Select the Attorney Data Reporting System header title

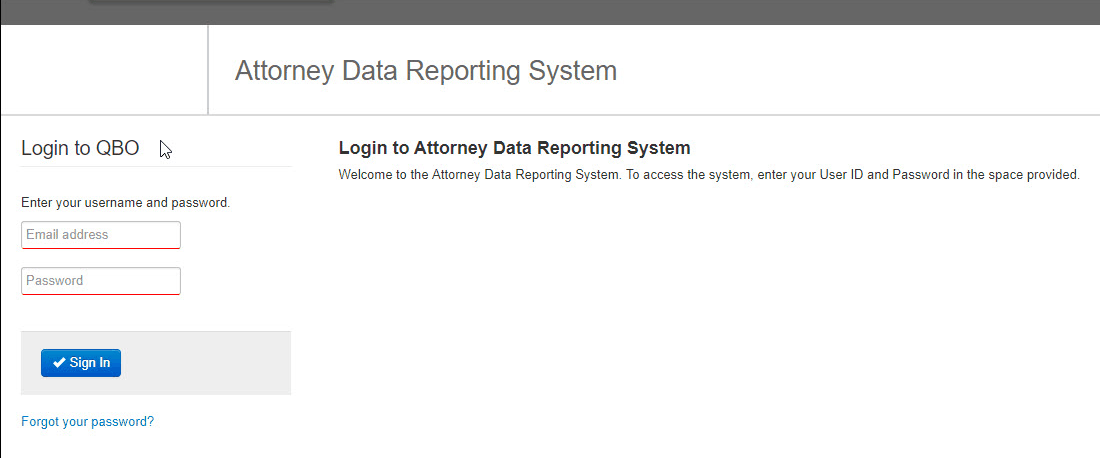(426, 71)
